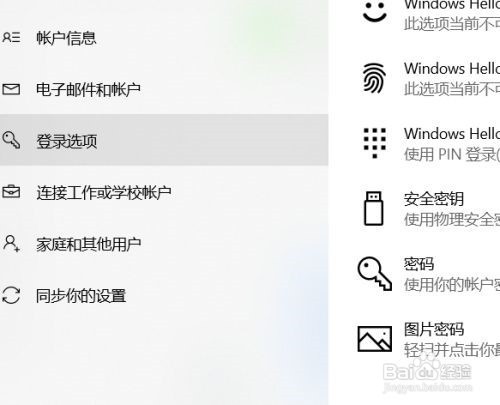The image size is (500, 405).
Task: Click the briefcase icon for work or school
Action: coord(11,192)
